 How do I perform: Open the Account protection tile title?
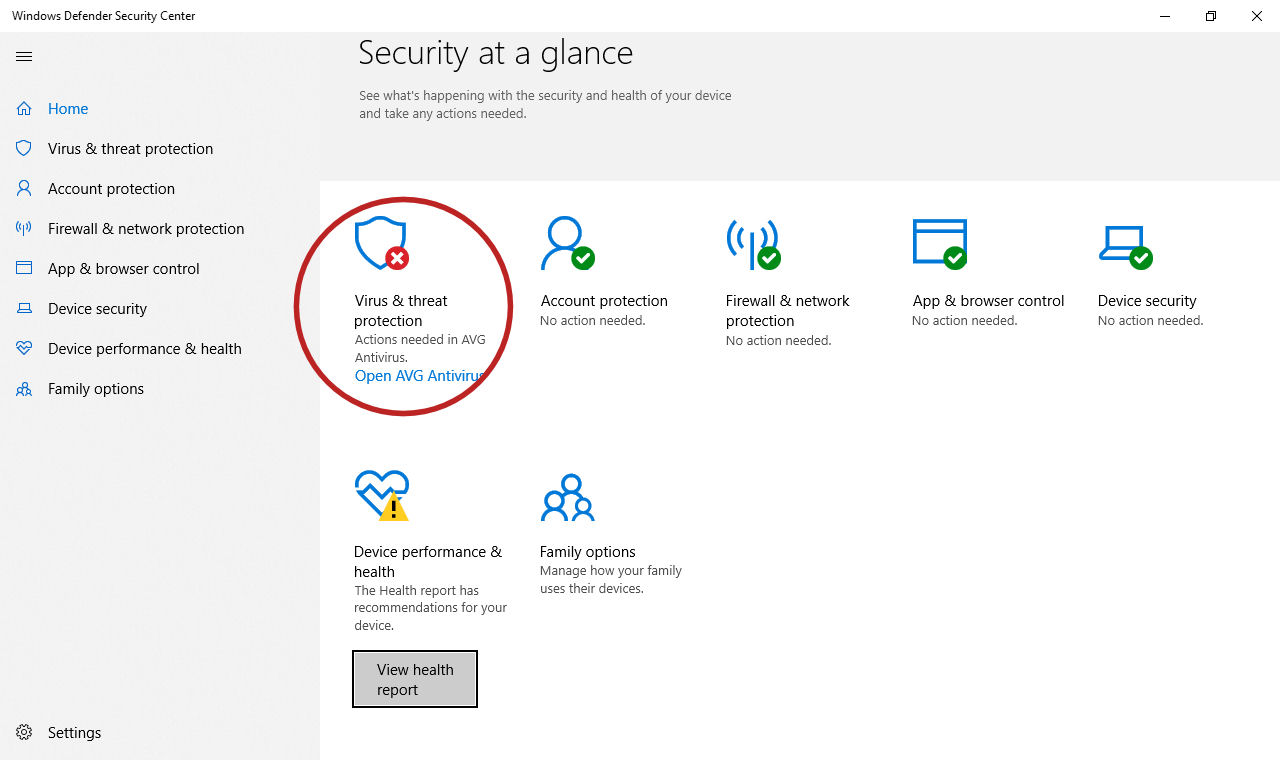(x=604, y=300)
